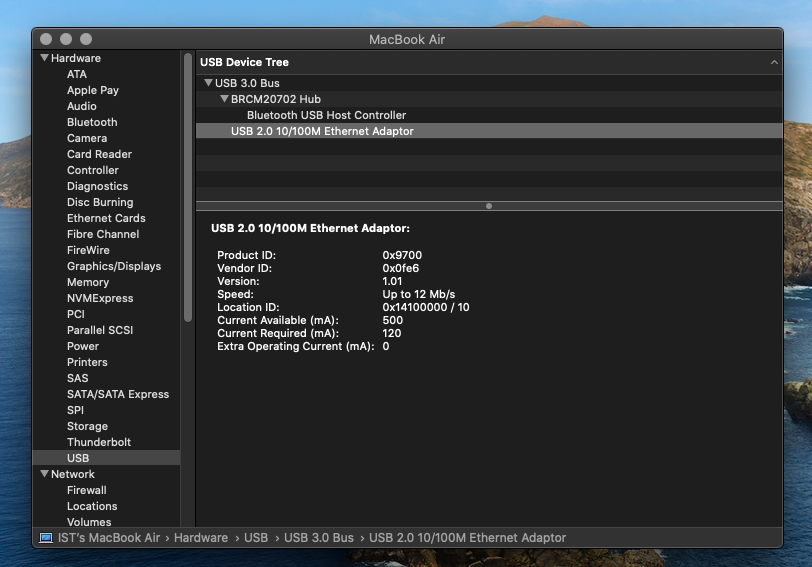
Task: Select USB 2.0 10/100M Ethernet Adaptor tree row
Action: [489, 131]
